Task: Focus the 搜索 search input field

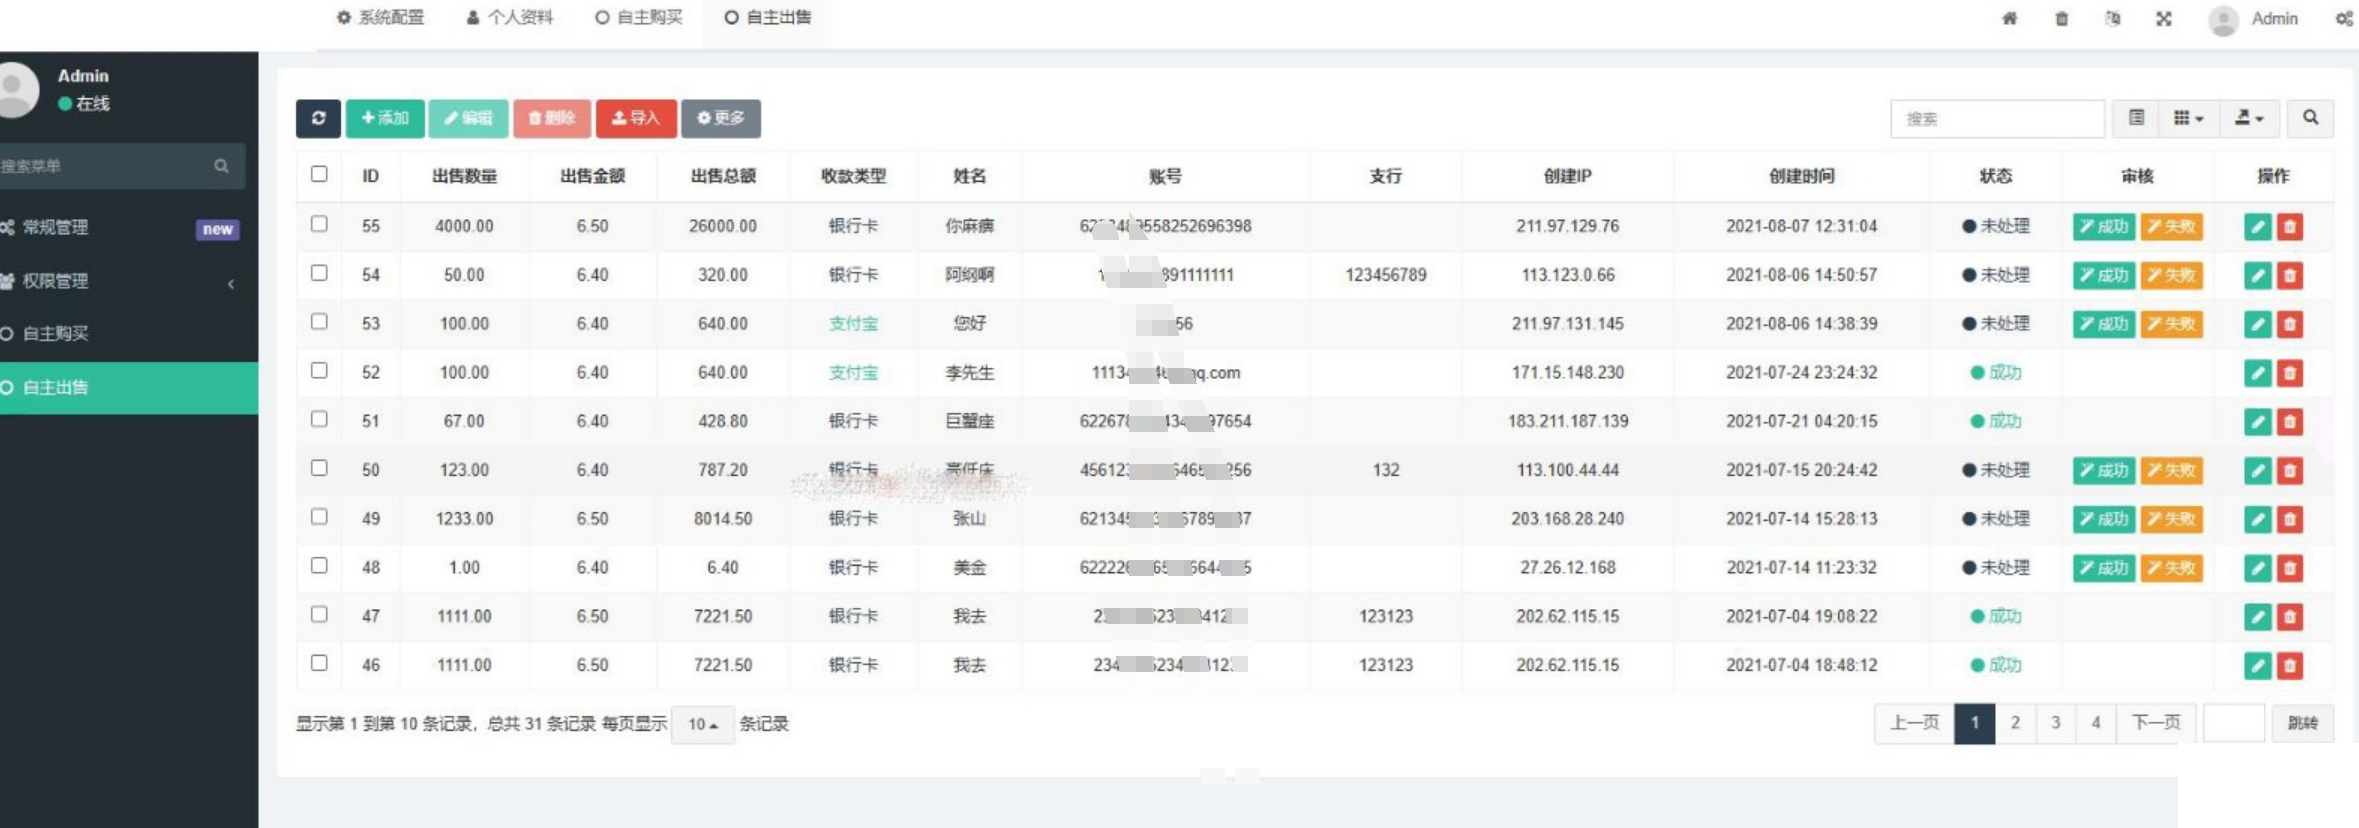Action: 1997,118
